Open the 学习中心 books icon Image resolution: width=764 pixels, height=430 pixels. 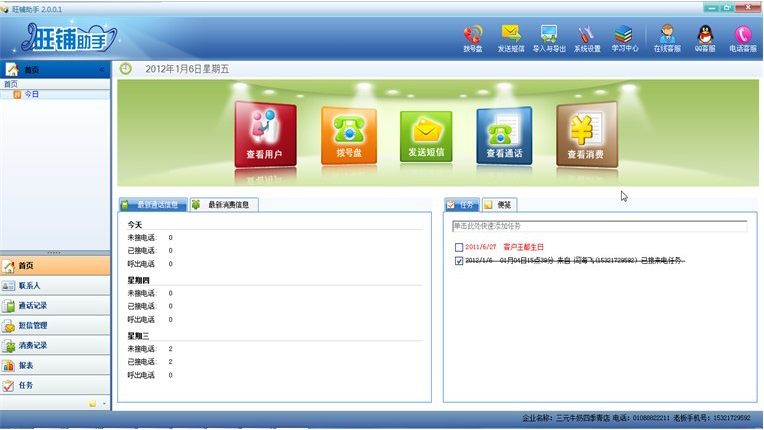tap(624, 37)
